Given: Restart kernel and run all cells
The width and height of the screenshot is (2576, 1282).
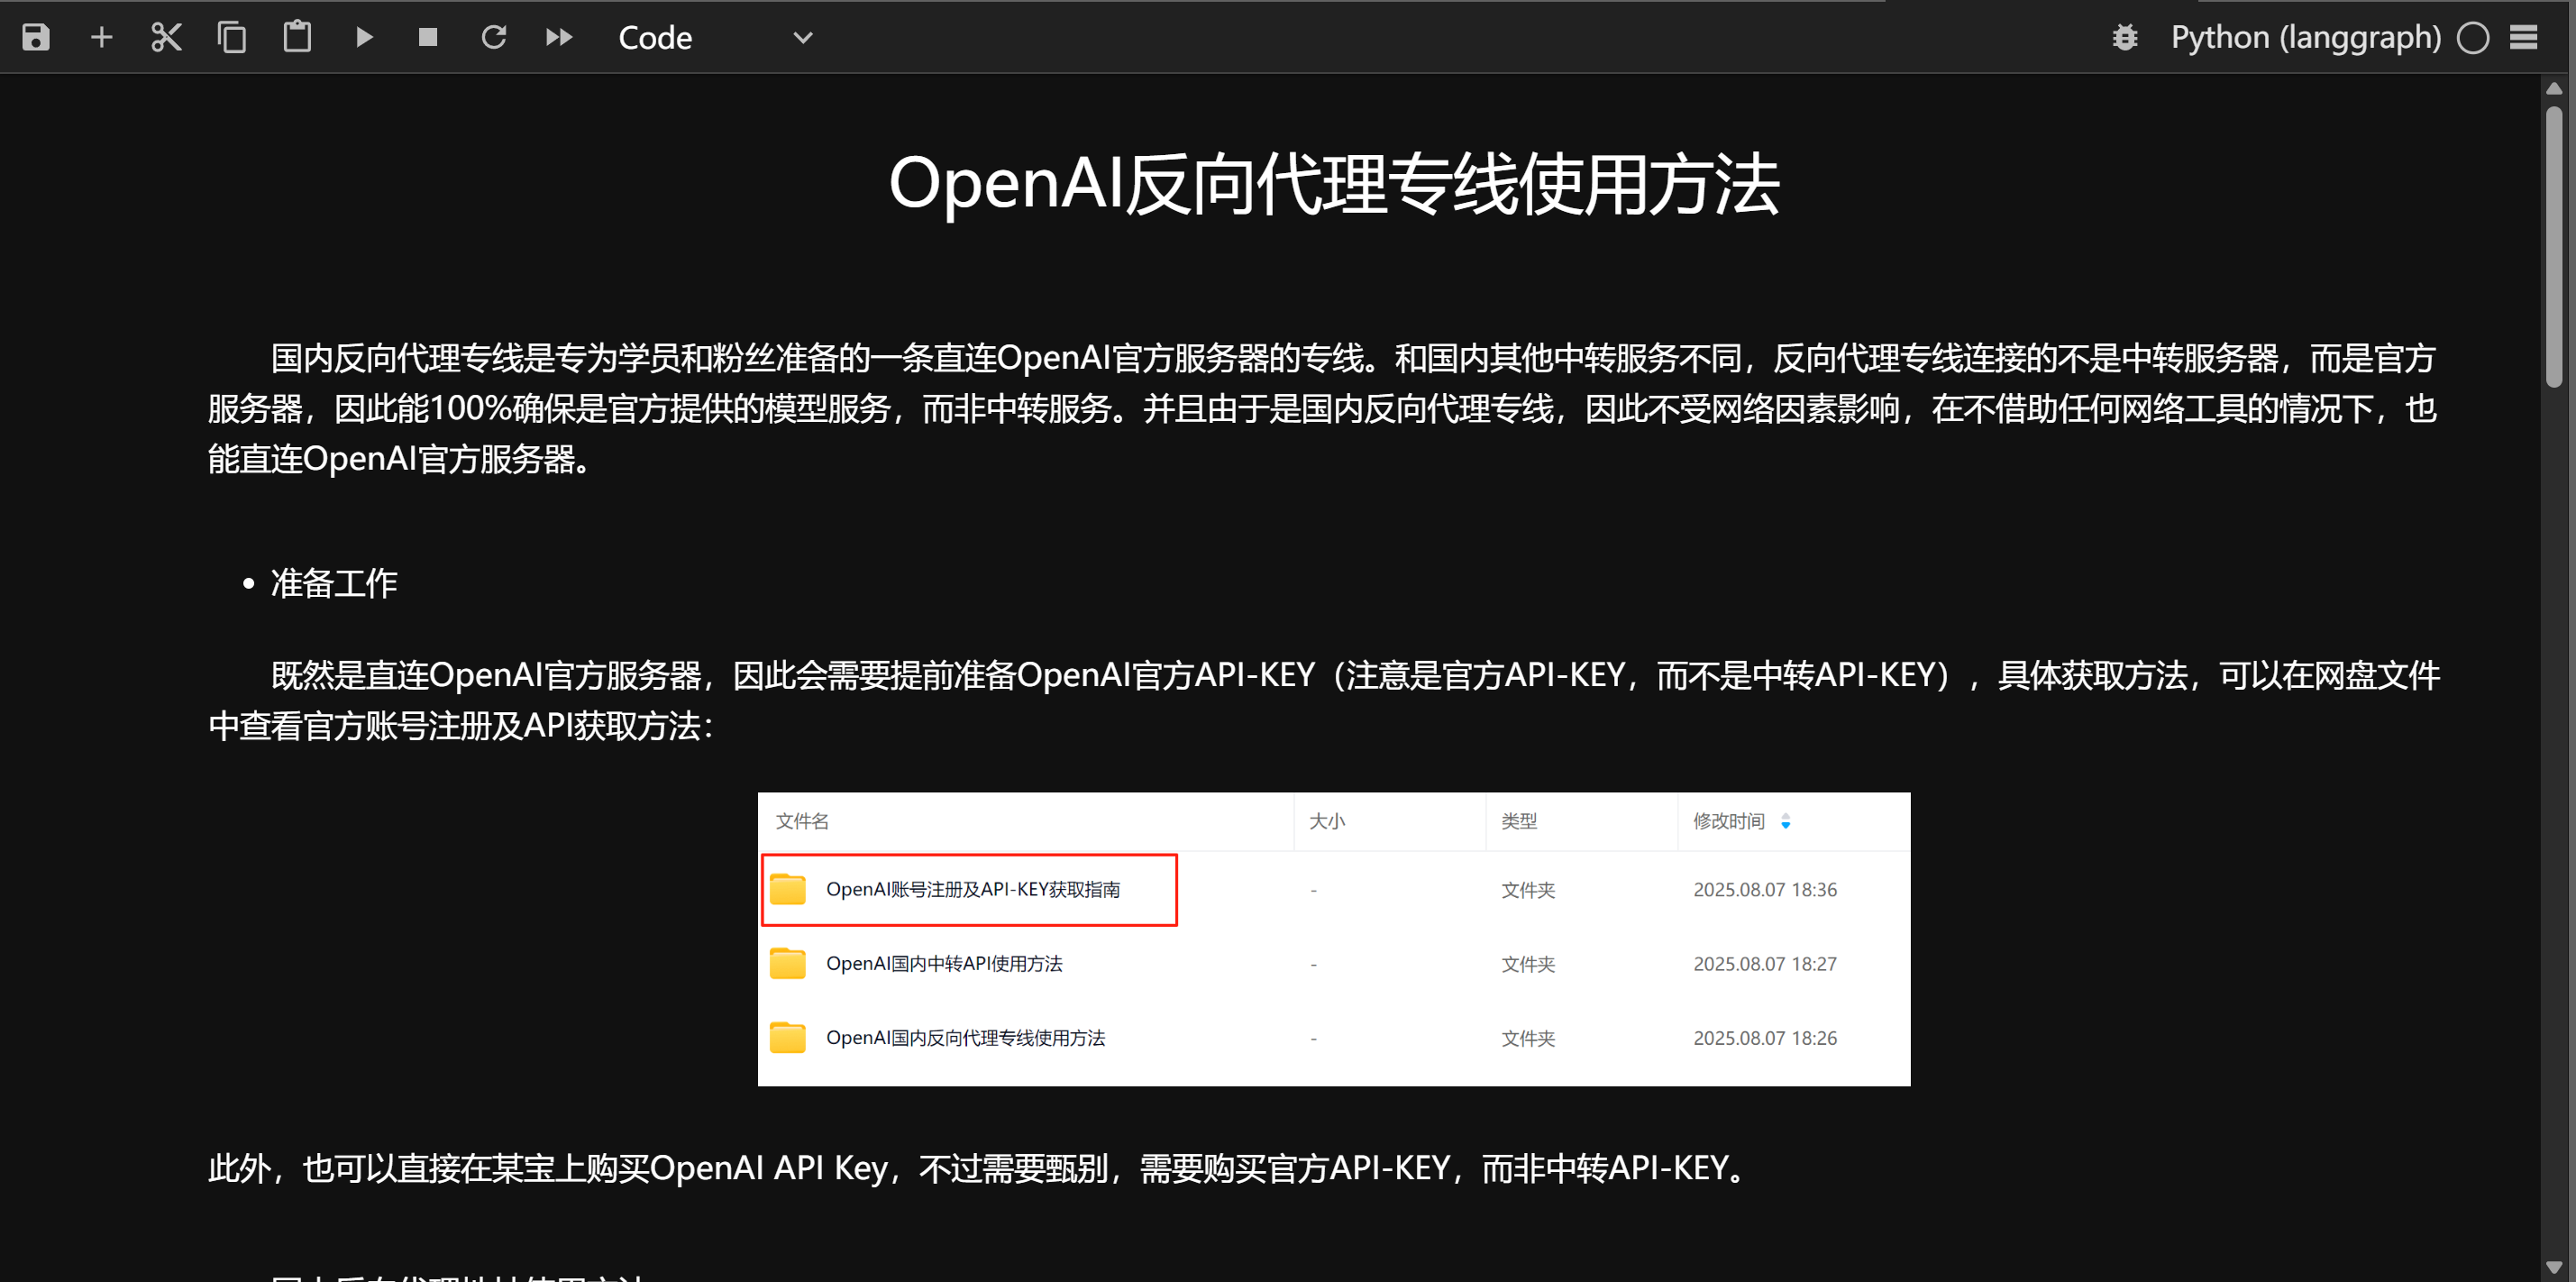Looking at the screenshot, I should [559, 38].
